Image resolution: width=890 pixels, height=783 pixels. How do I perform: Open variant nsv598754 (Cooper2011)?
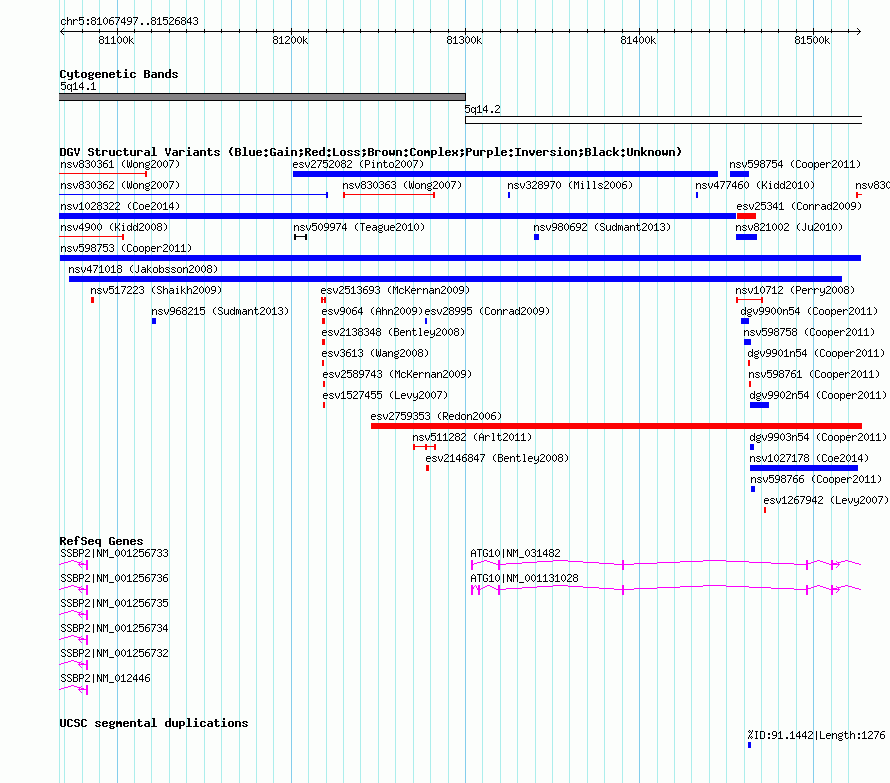point(795,164)
